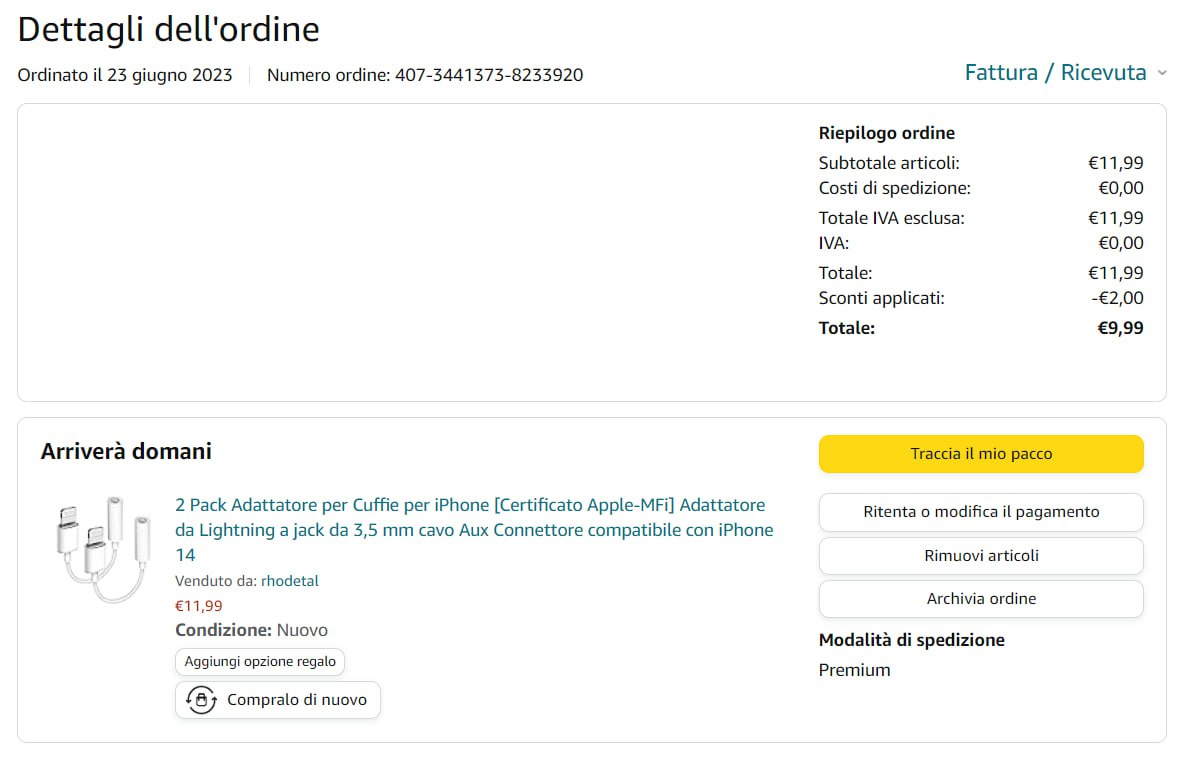
Task: Click the order number 407-3441373-8233920
Action: pos(489,75)
